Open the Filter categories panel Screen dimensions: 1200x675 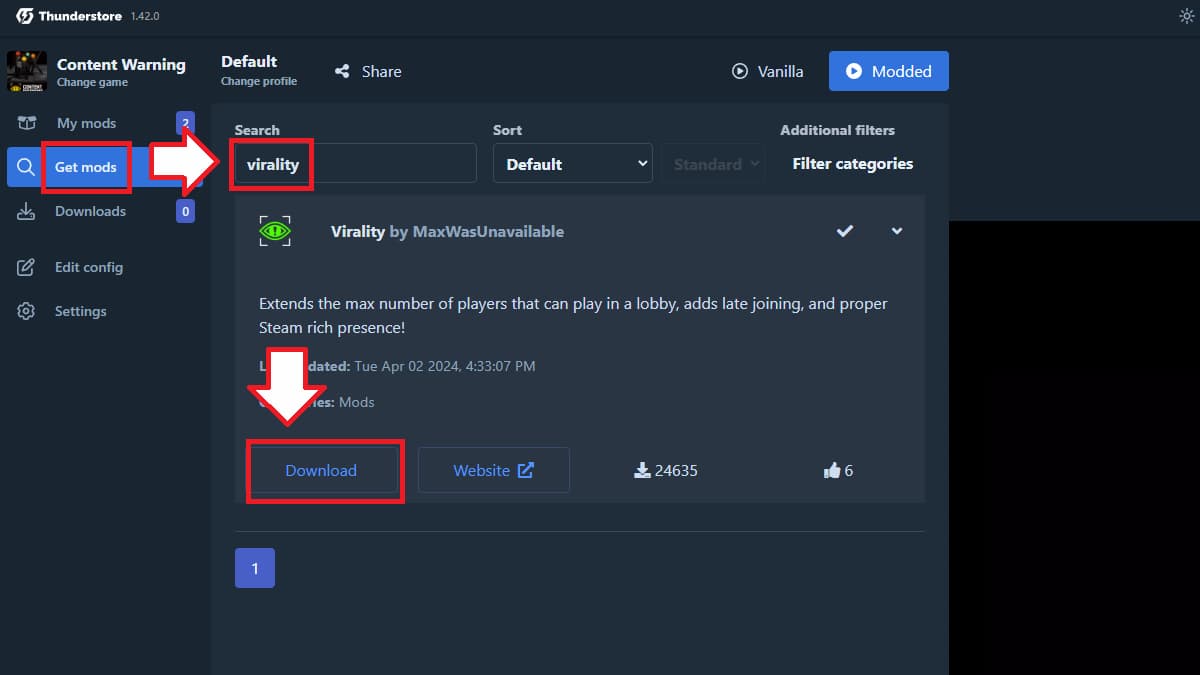(851, 163)
